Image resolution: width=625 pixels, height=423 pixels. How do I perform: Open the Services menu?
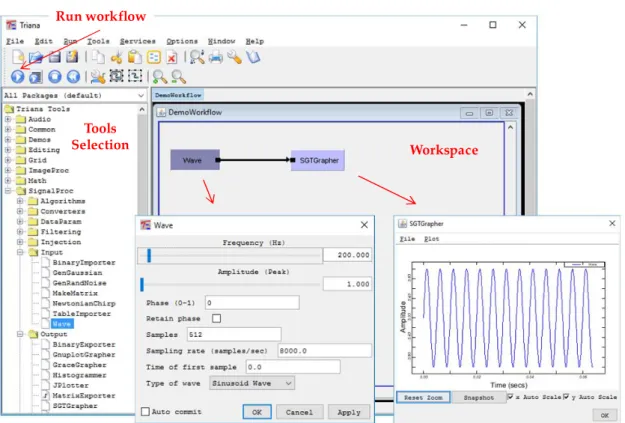(138, 41)
